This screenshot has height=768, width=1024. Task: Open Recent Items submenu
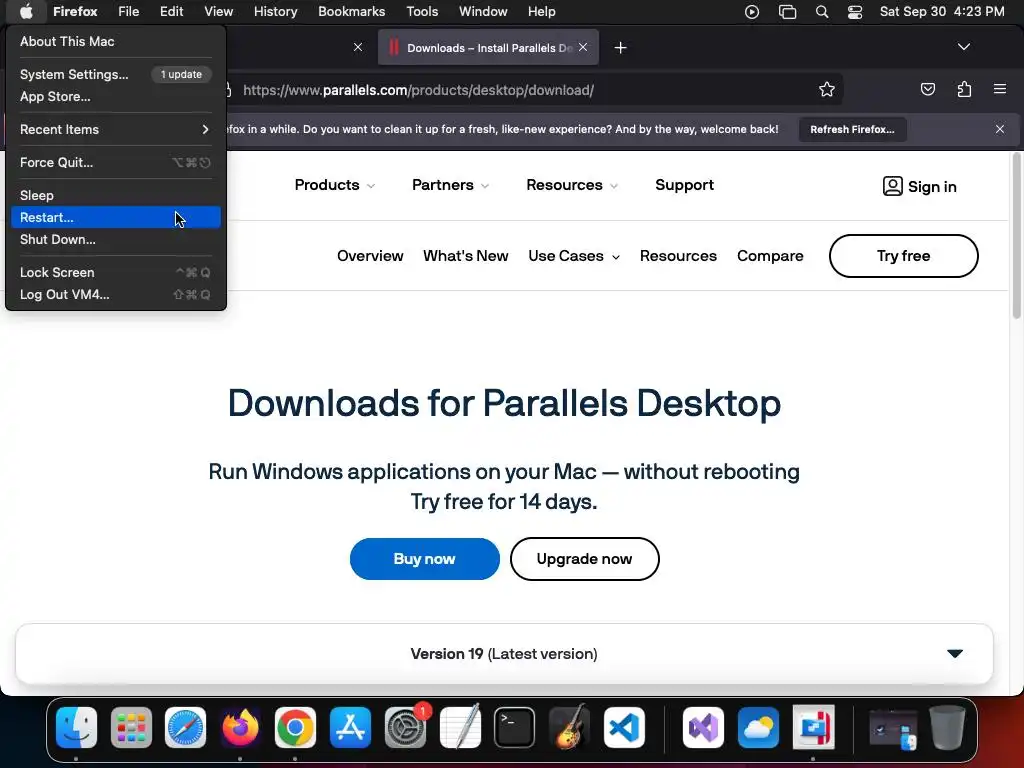click(116, 129)
